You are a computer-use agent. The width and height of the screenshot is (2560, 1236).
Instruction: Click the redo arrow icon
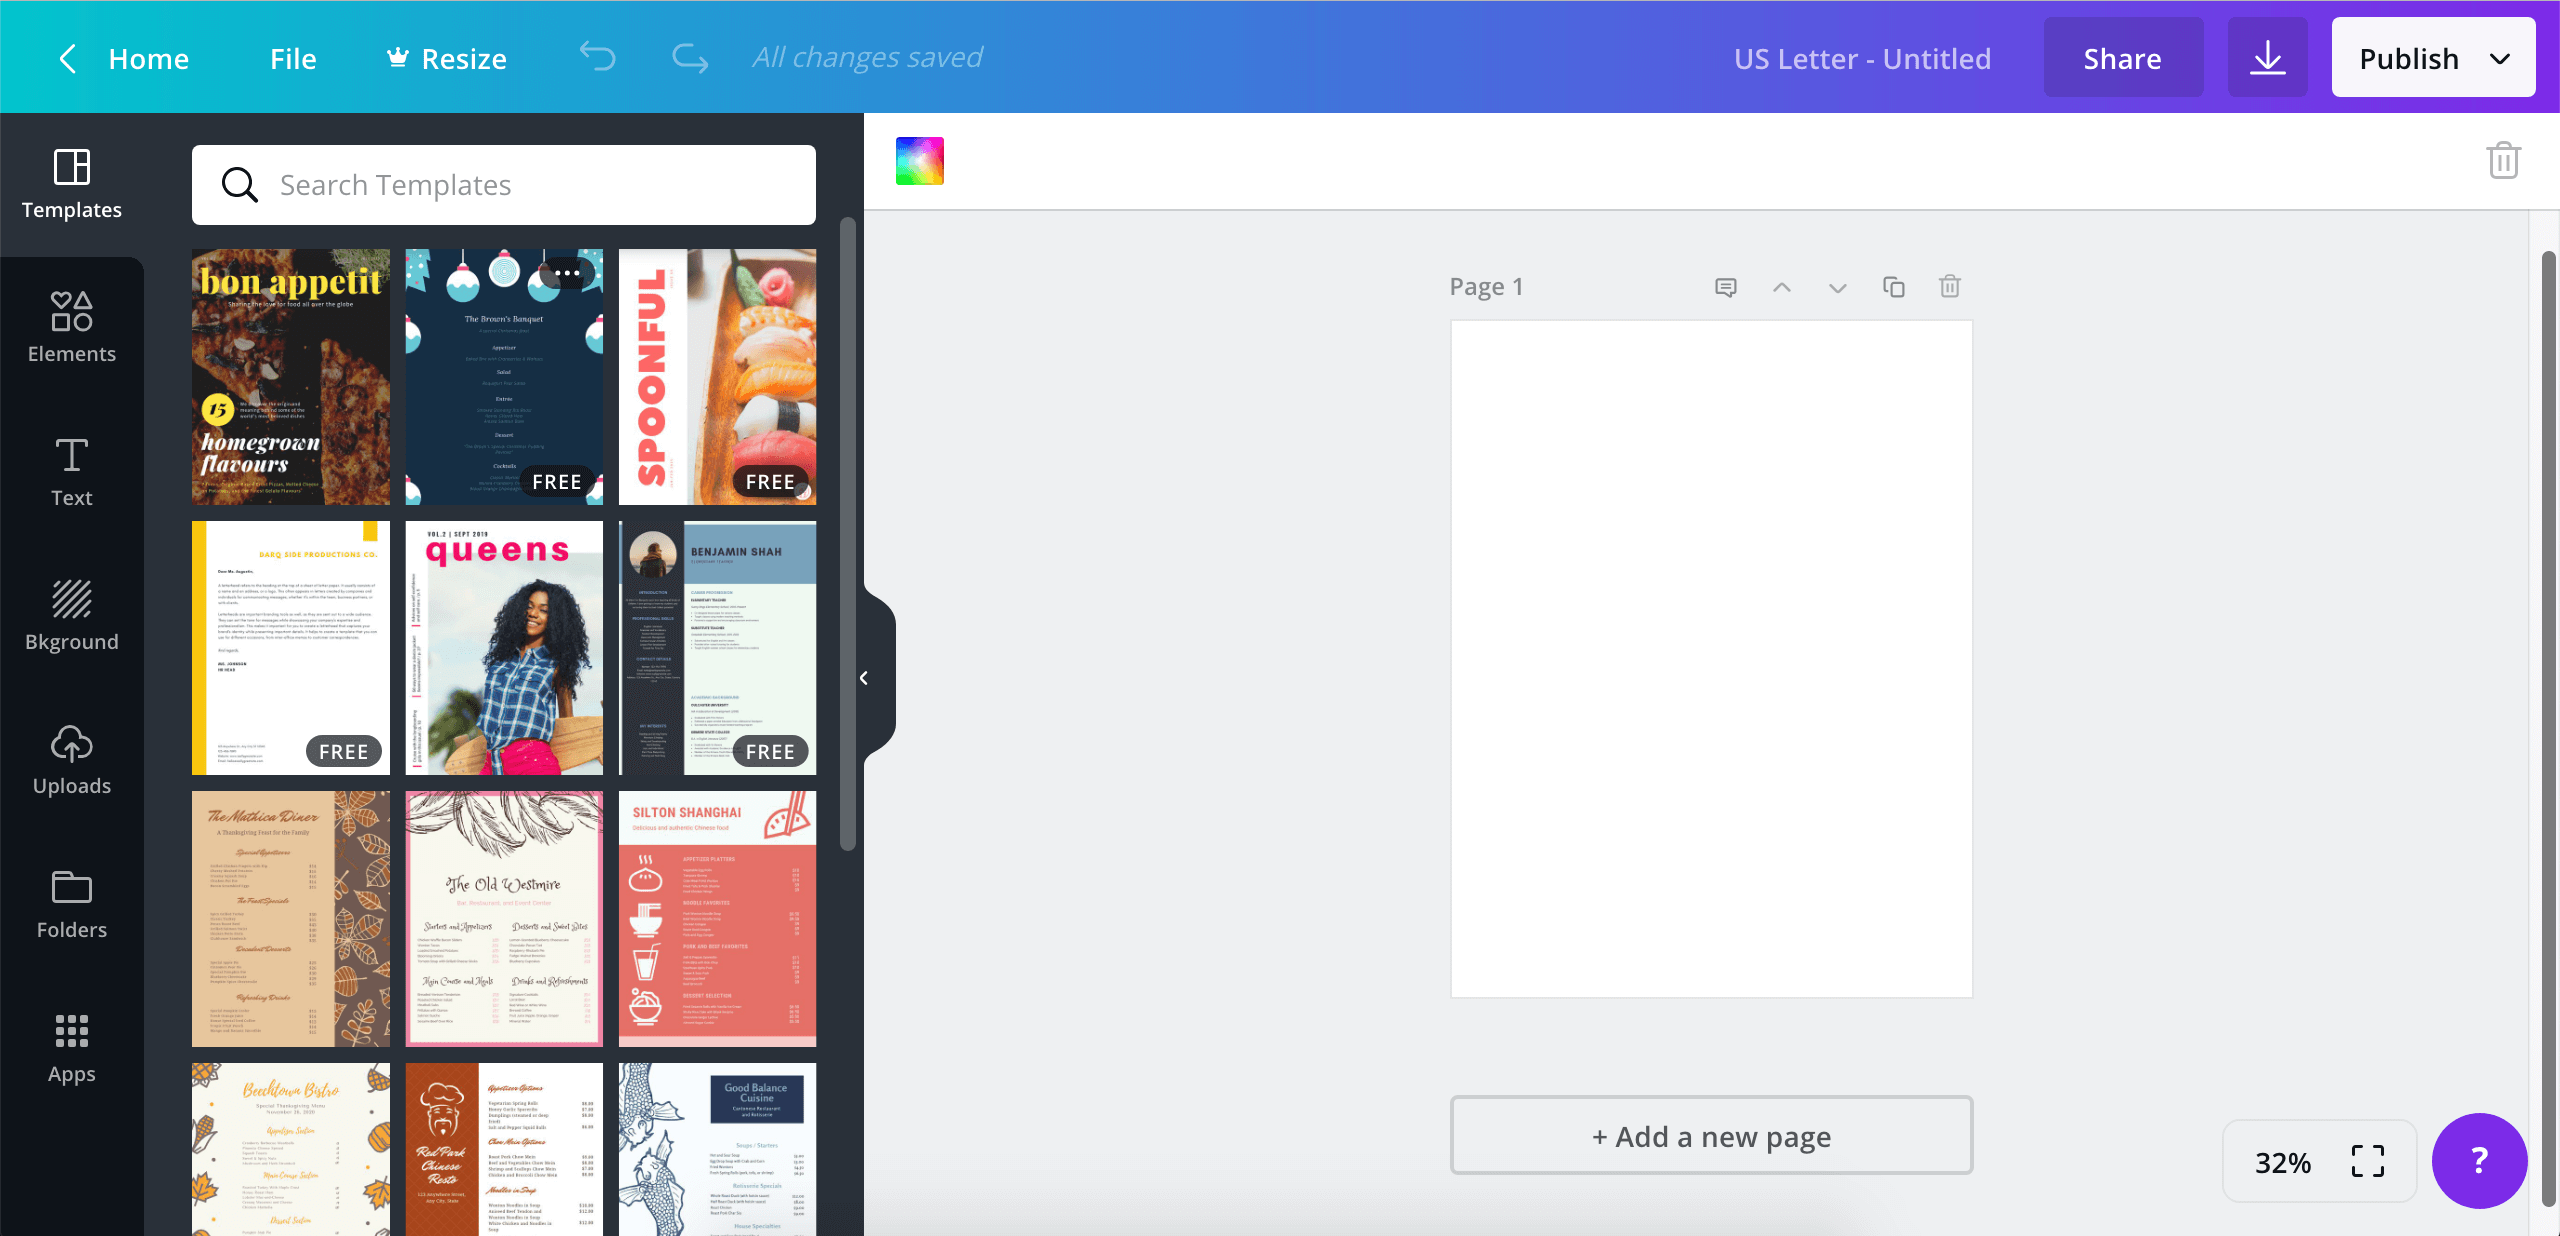coord(690,57)
